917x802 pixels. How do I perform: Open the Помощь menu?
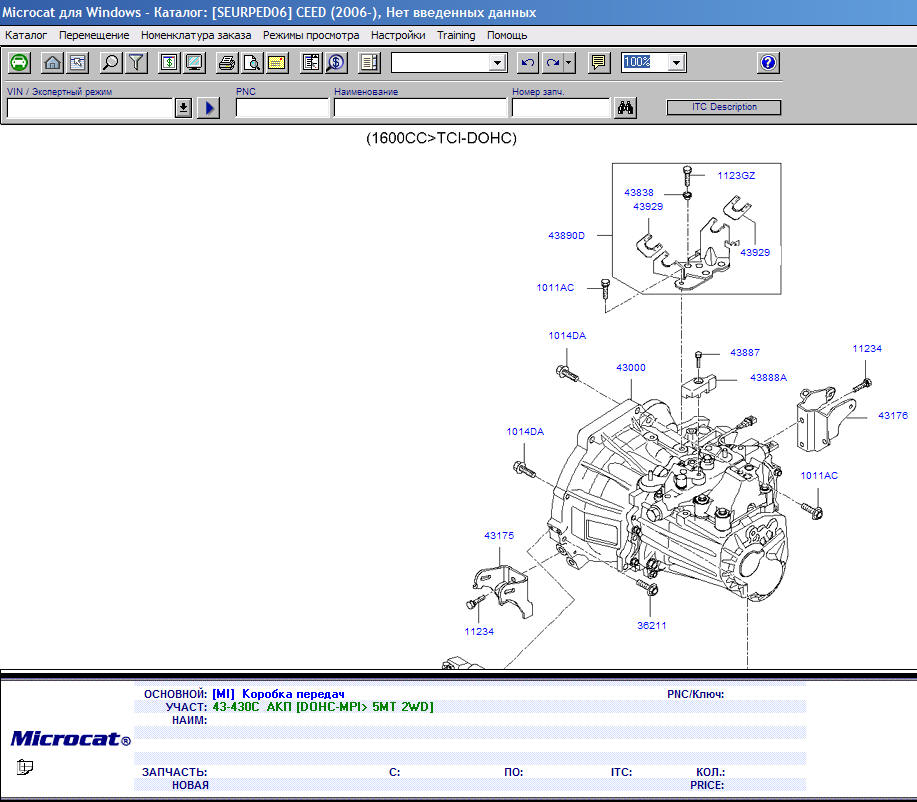[507, 35]
